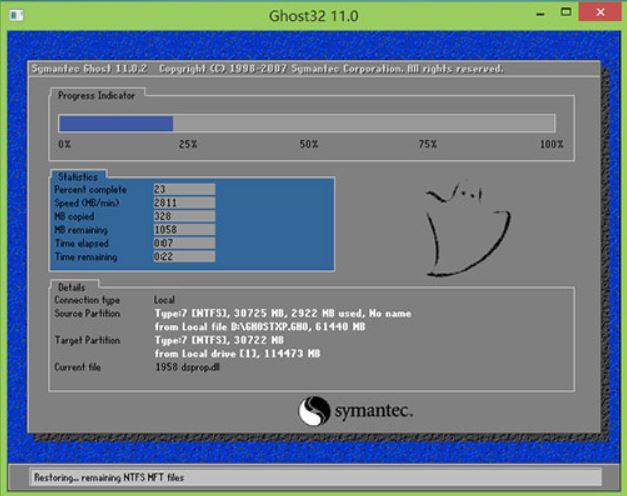Click the MB remaining value field
Viewport: 627px width, 496px height.
[183, 229]
